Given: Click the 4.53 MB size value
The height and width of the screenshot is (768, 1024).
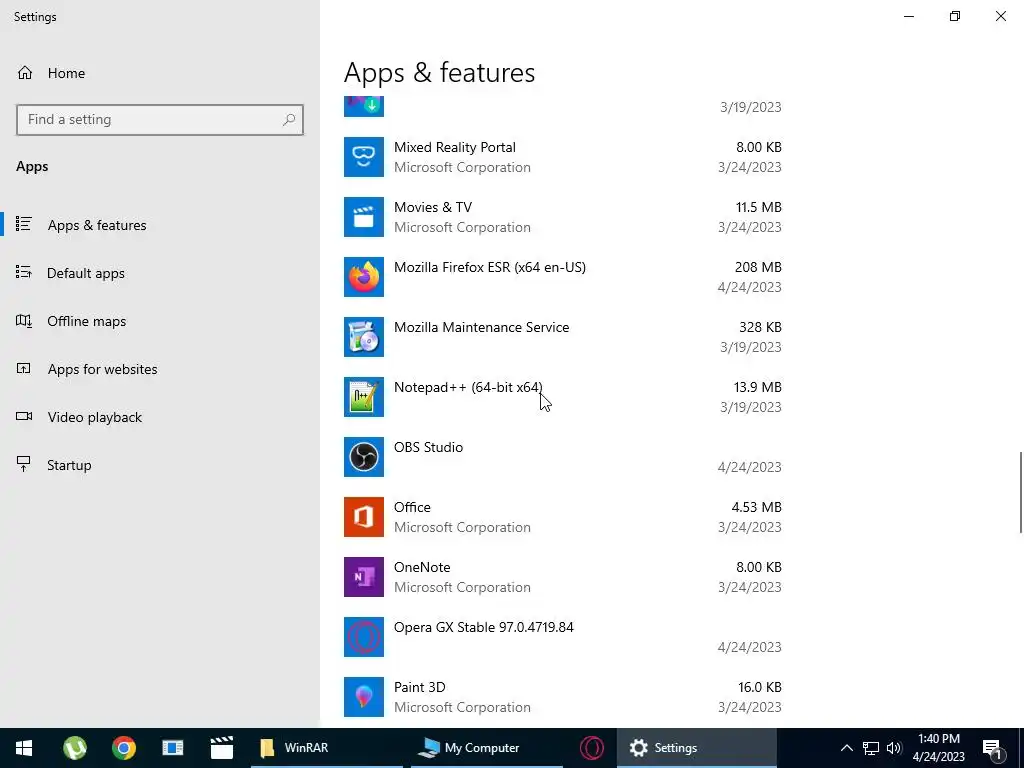Looking at the screenshot, I should (x=756, y=507).
